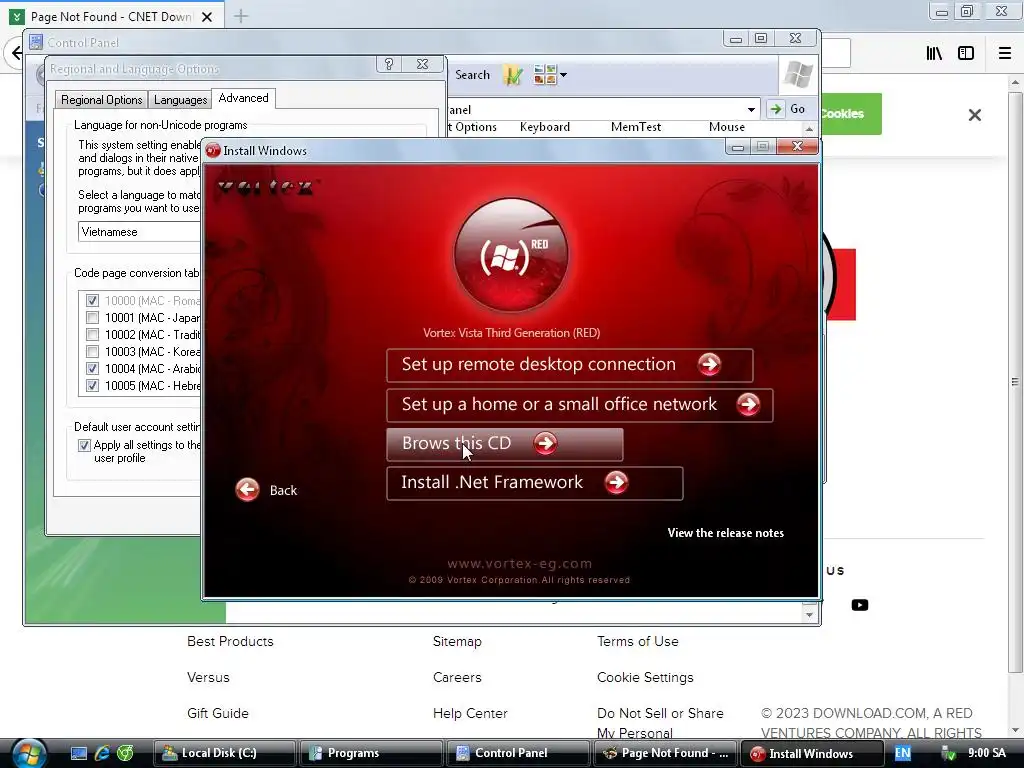Image resolution: width=1024 pixels, height=768 pixels.
Task: Toggle Firefox sidebar icon
Action: 966,53
